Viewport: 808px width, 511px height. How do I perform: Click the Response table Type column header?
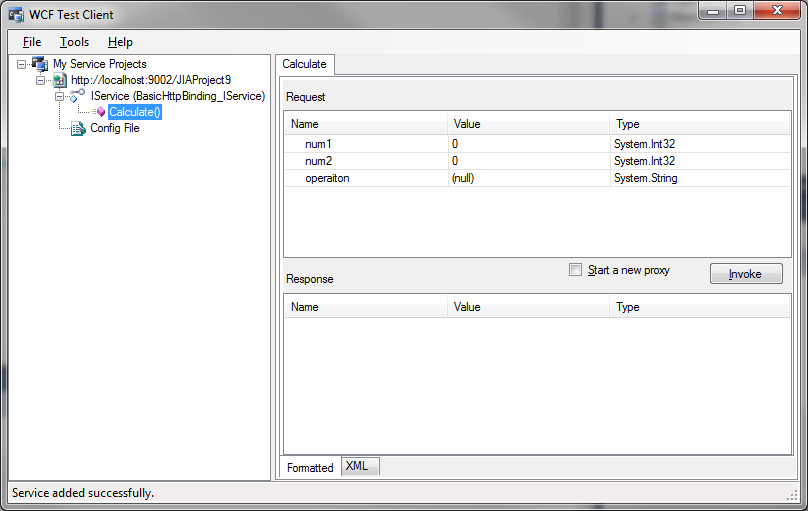(x=700, y=306)
